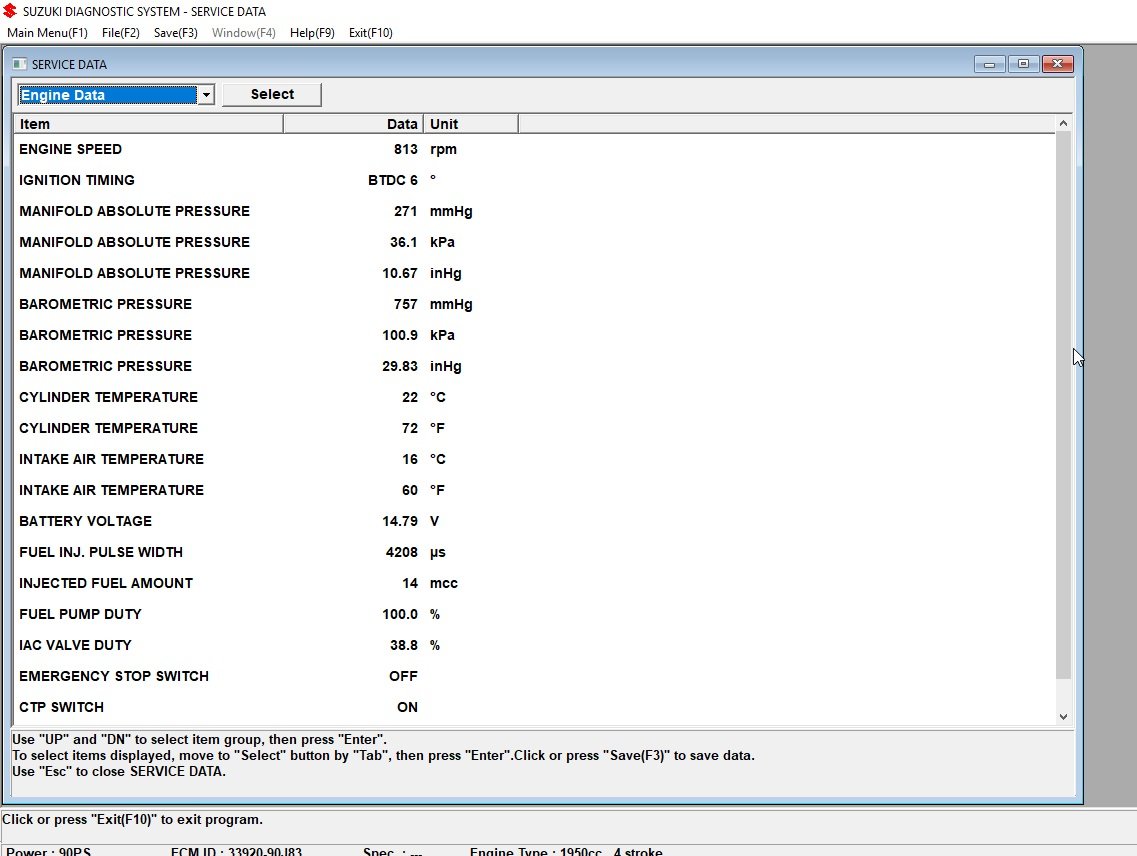Select MANIFOLD ABSOLUTE PRESSURE kPa row

(x=534, y=242)
